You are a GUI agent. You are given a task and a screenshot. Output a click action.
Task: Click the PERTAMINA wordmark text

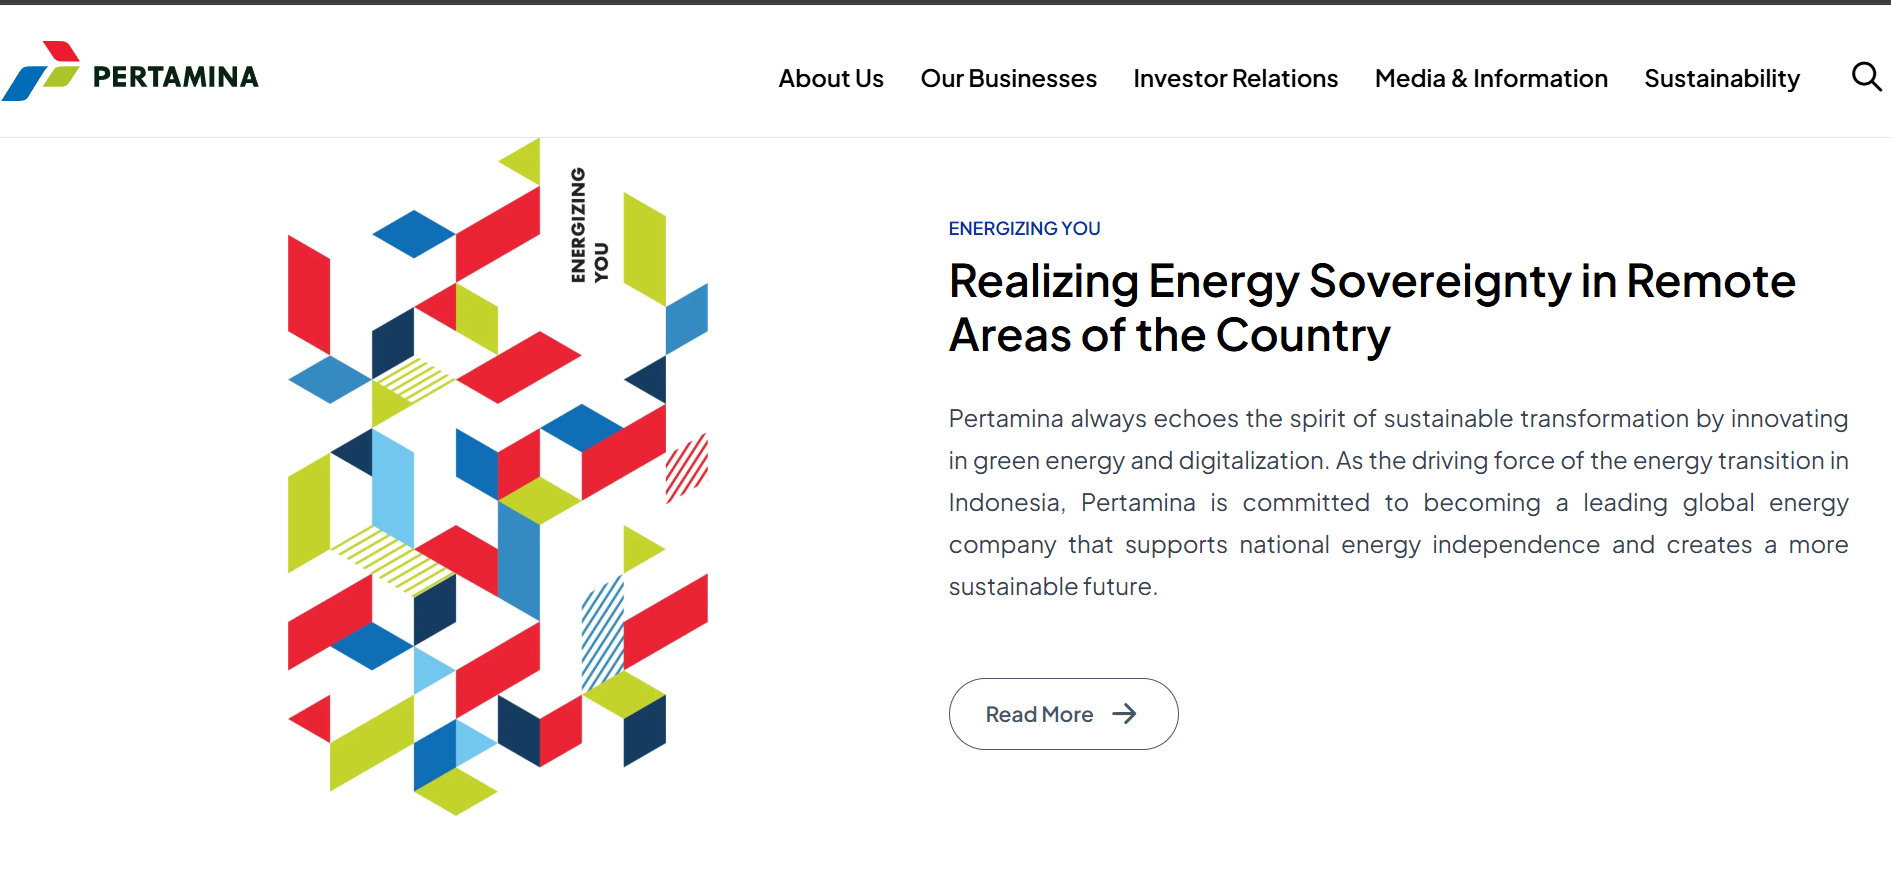click(176, 77)
